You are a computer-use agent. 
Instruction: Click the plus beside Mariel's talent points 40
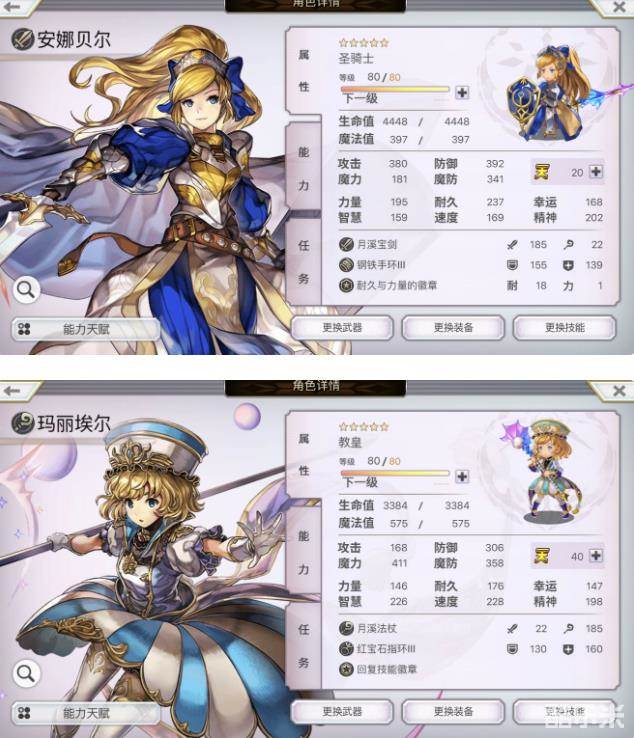coord(596,556)
